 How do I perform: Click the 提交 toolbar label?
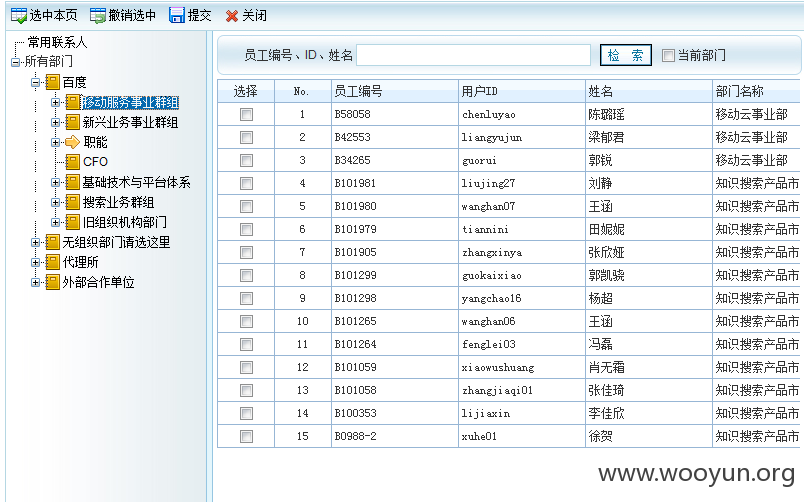199,16
